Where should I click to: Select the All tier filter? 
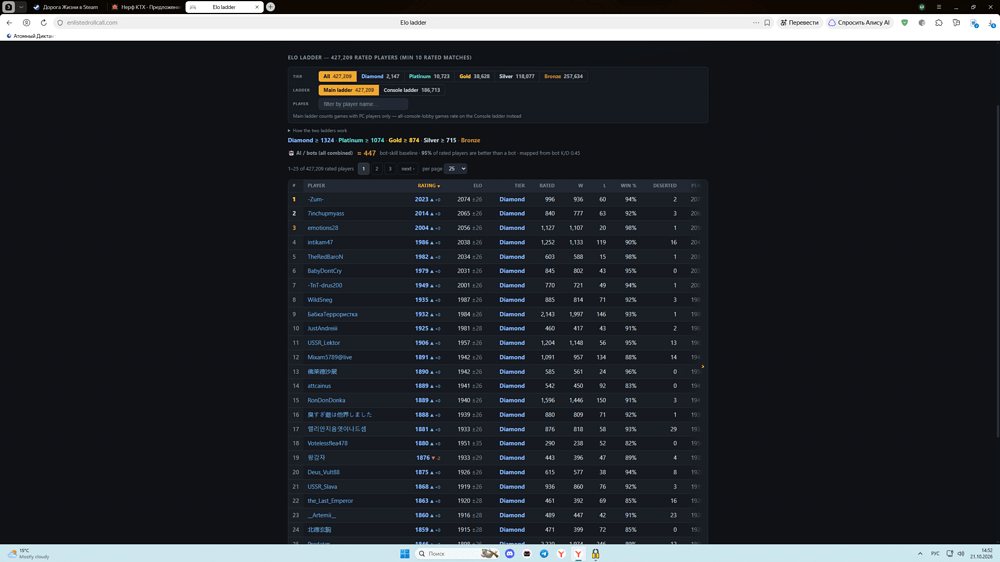pos(337,76)
